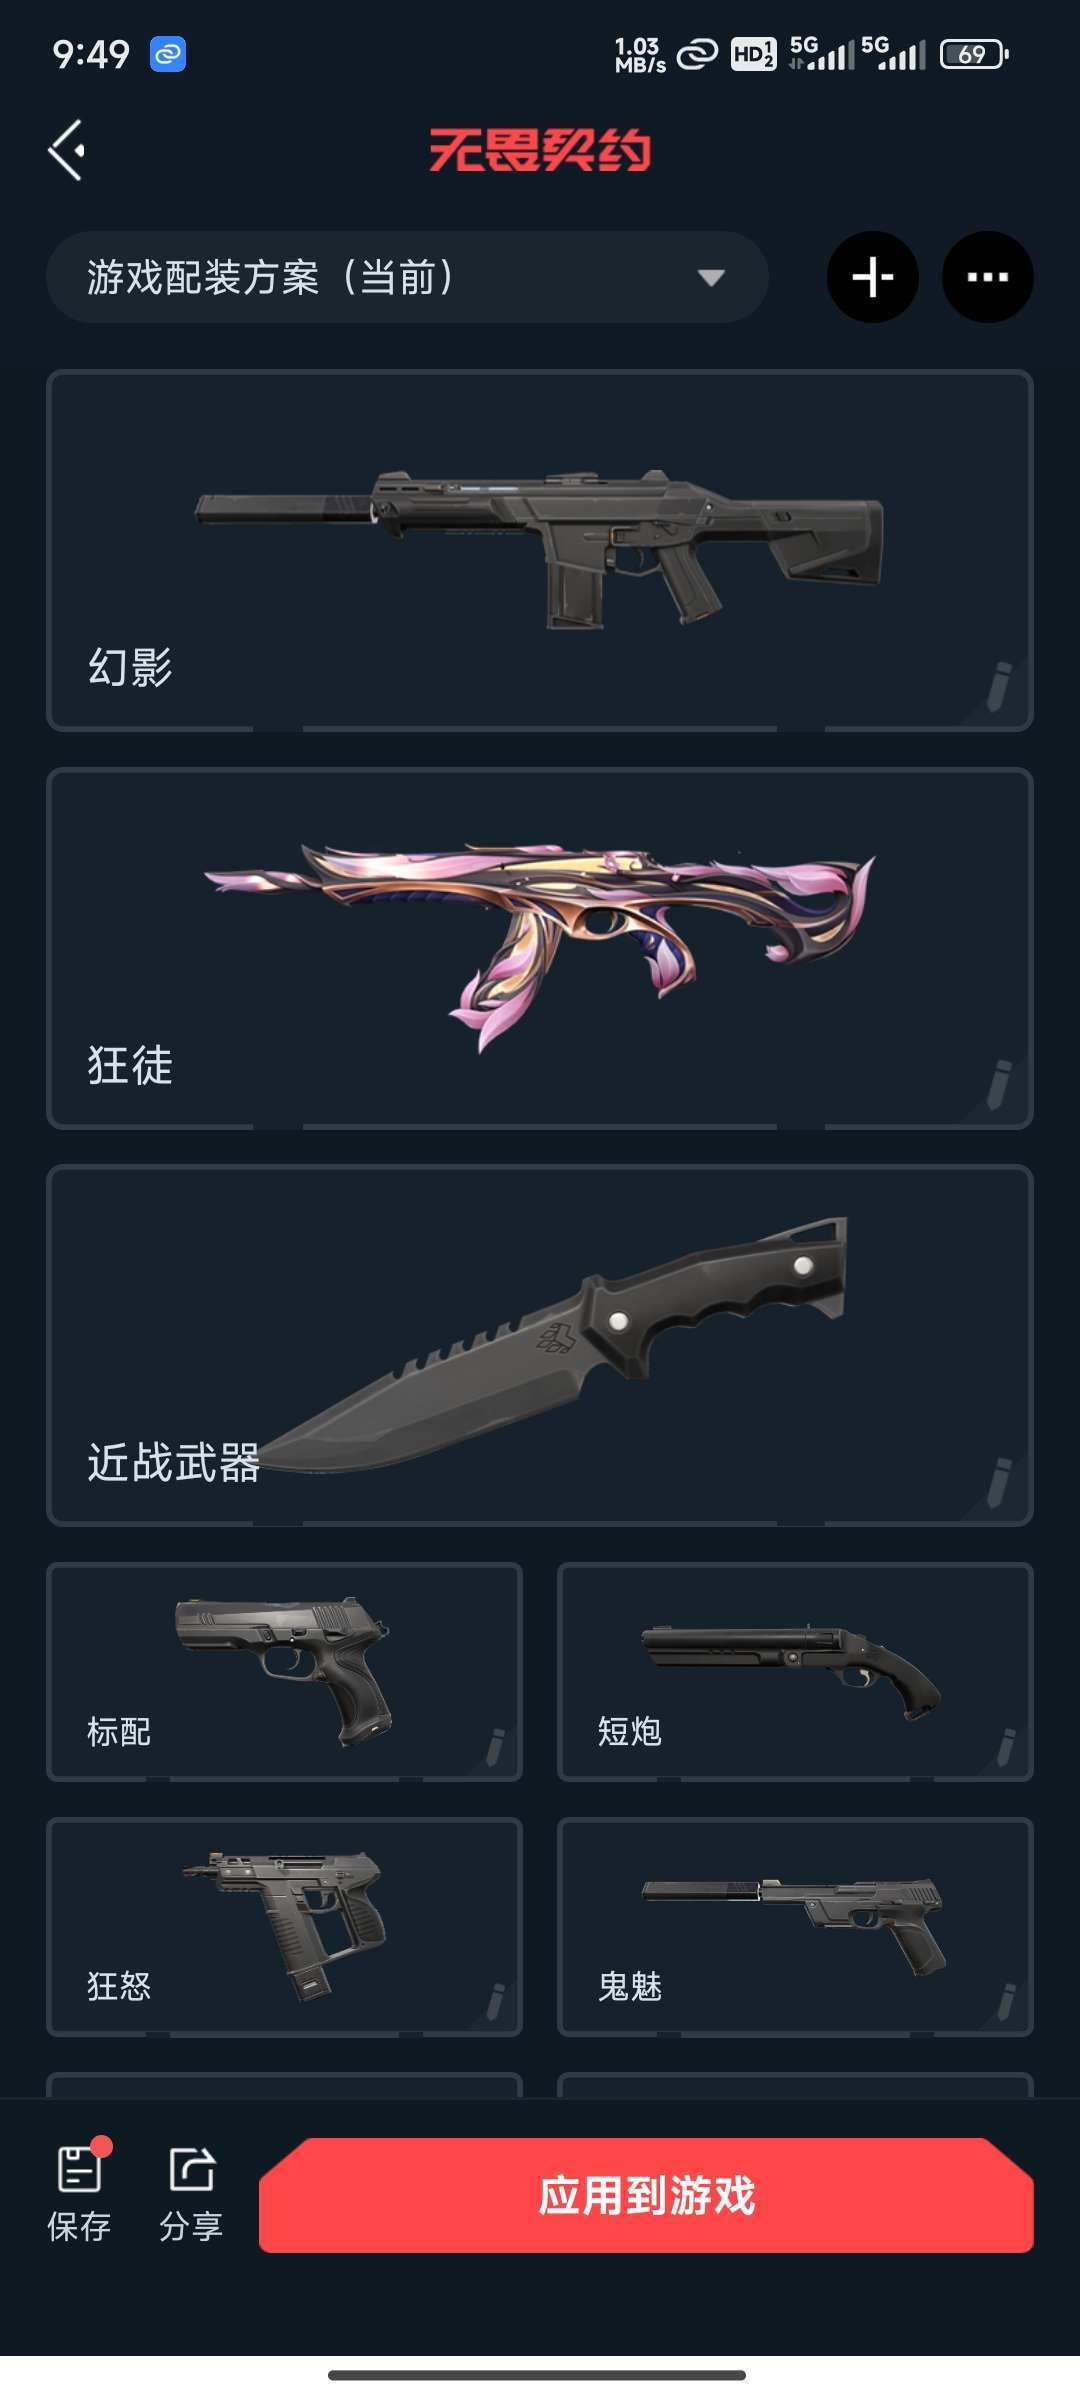Image resolution: width=1080 pixels, height=2400 pixels.
Task: Select the 幻影 Phantom rifle card
Action: (540, 550)
